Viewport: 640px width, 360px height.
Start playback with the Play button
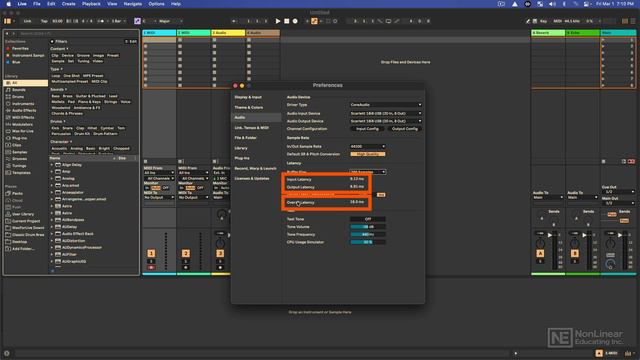(278, 21)
